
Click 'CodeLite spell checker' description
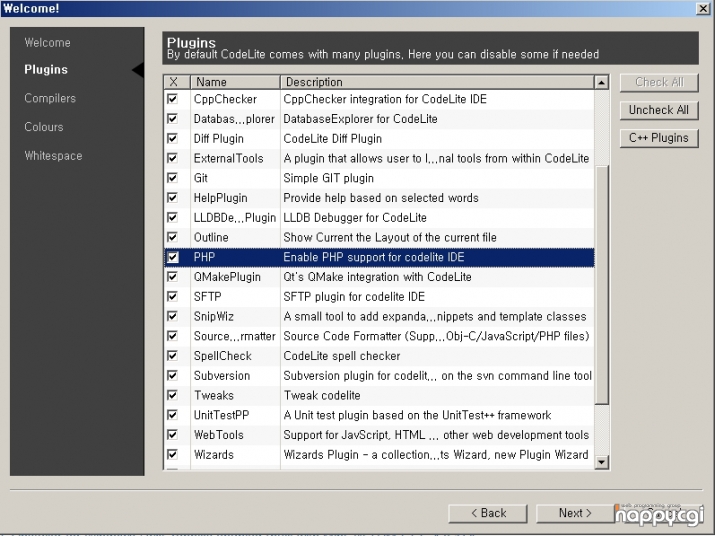click(x=342, y=356)
